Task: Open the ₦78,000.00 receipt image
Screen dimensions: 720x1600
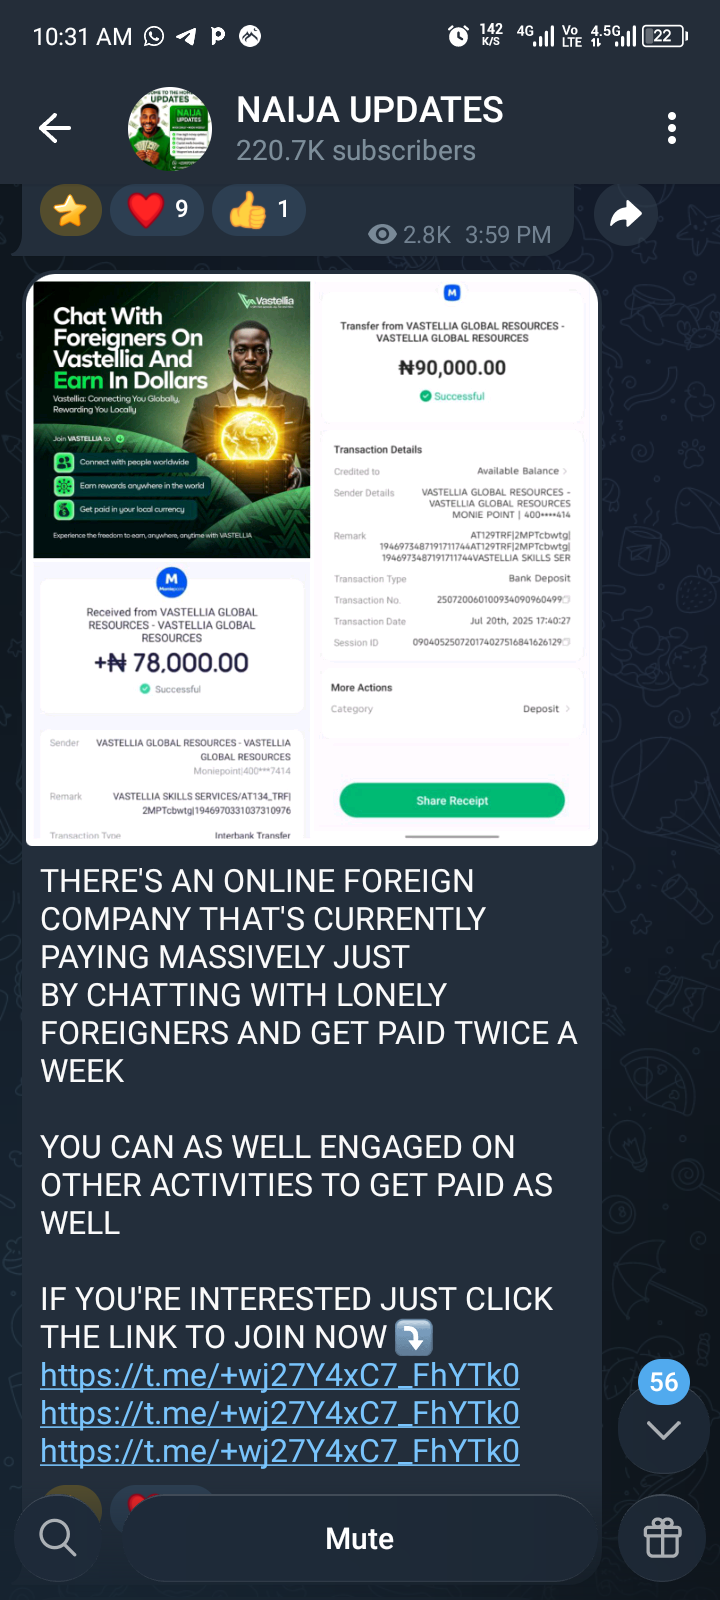Action: (x=172, y=700)
